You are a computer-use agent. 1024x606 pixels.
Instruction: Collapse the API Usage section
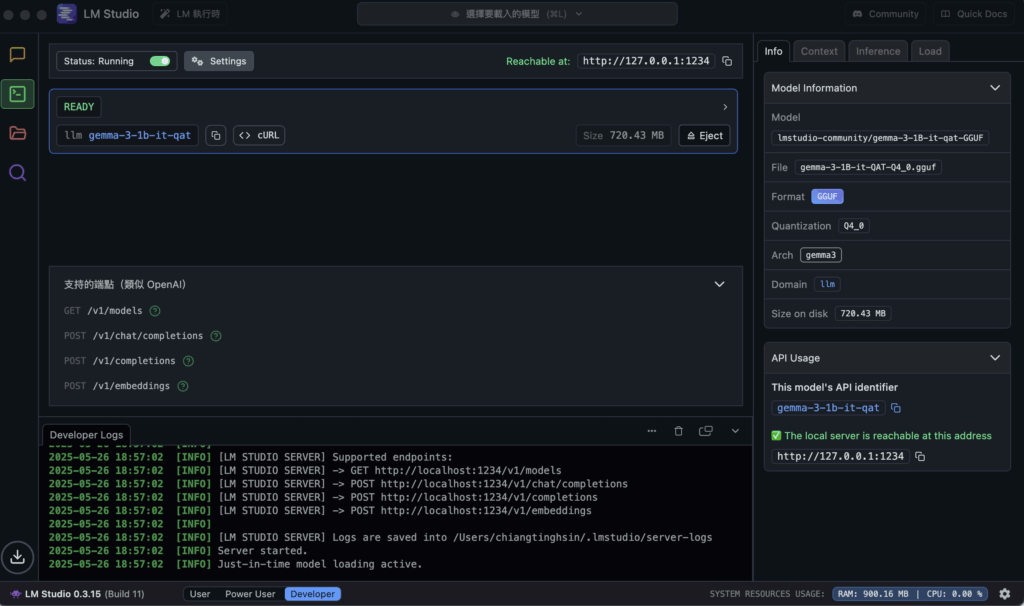coord(995,358)
